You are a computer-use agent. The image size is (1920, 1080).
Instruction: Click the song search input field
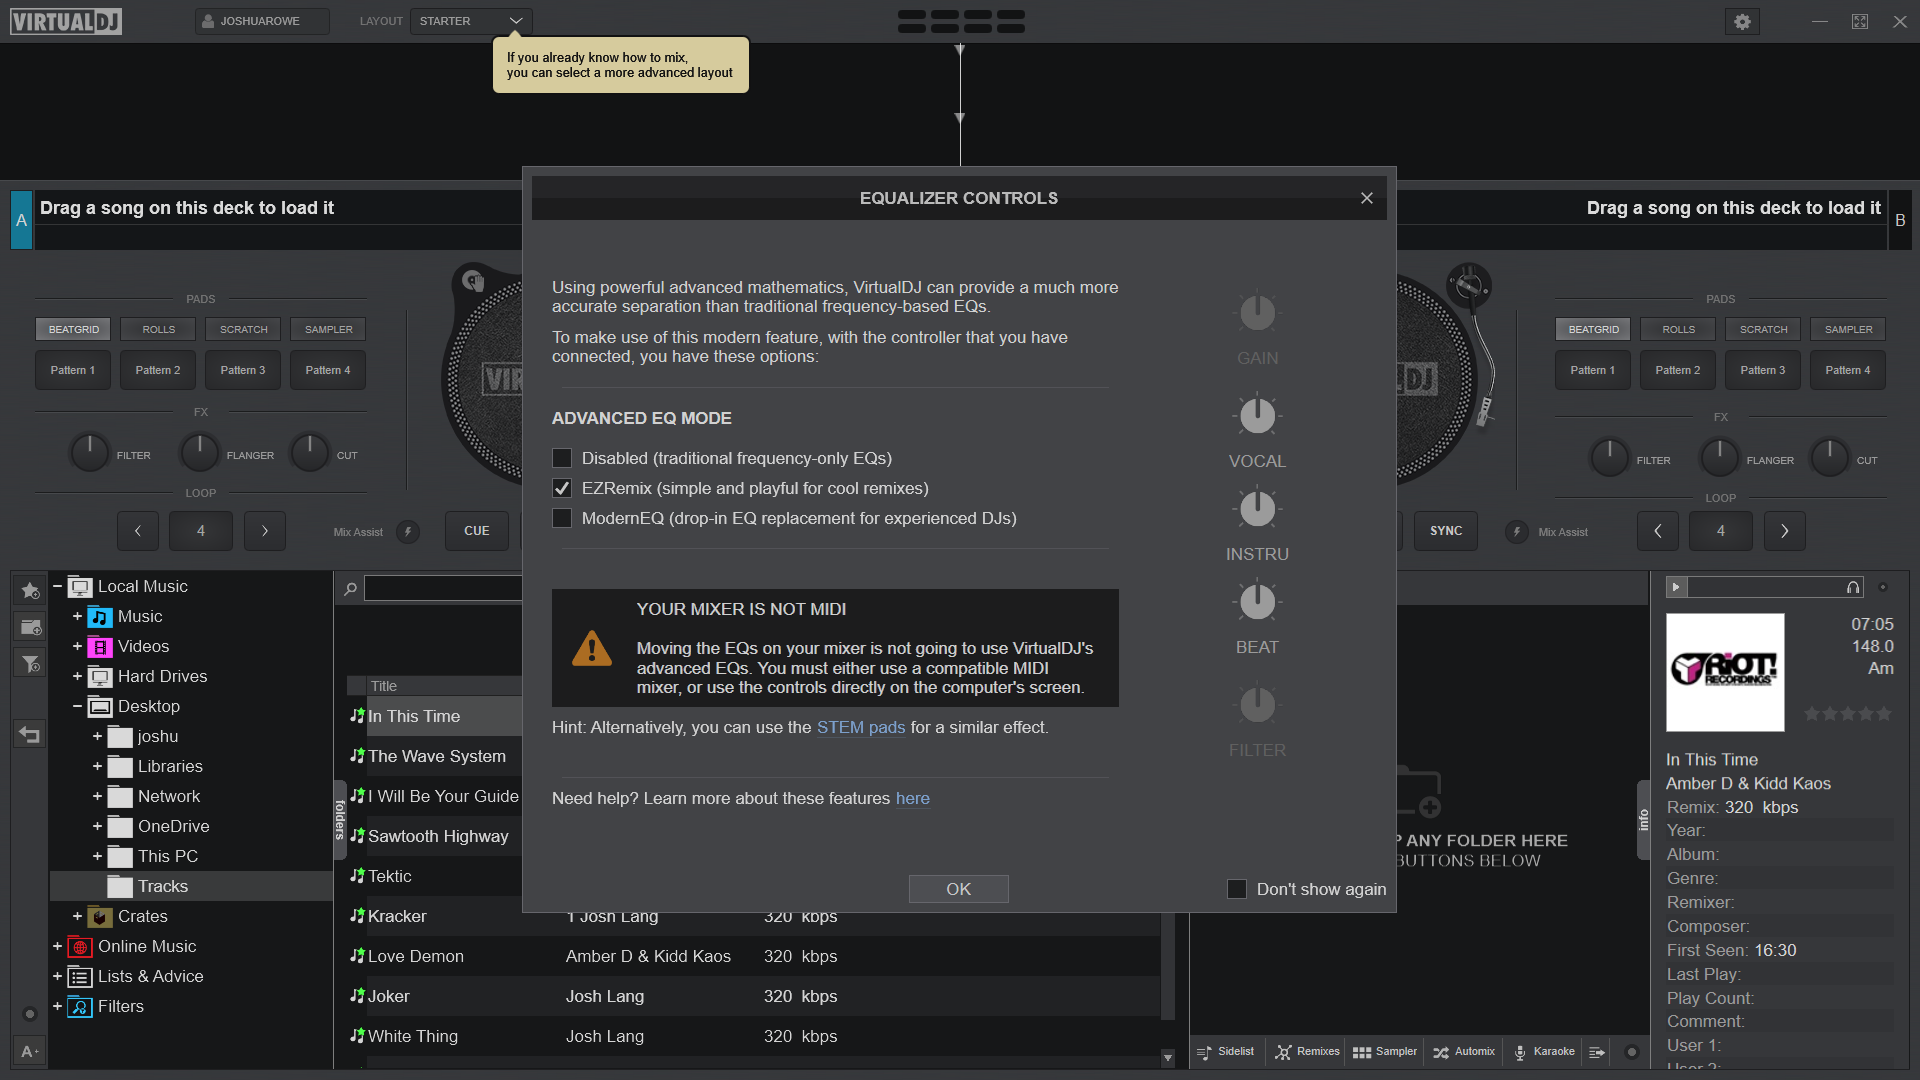click(x=443, y=588)
